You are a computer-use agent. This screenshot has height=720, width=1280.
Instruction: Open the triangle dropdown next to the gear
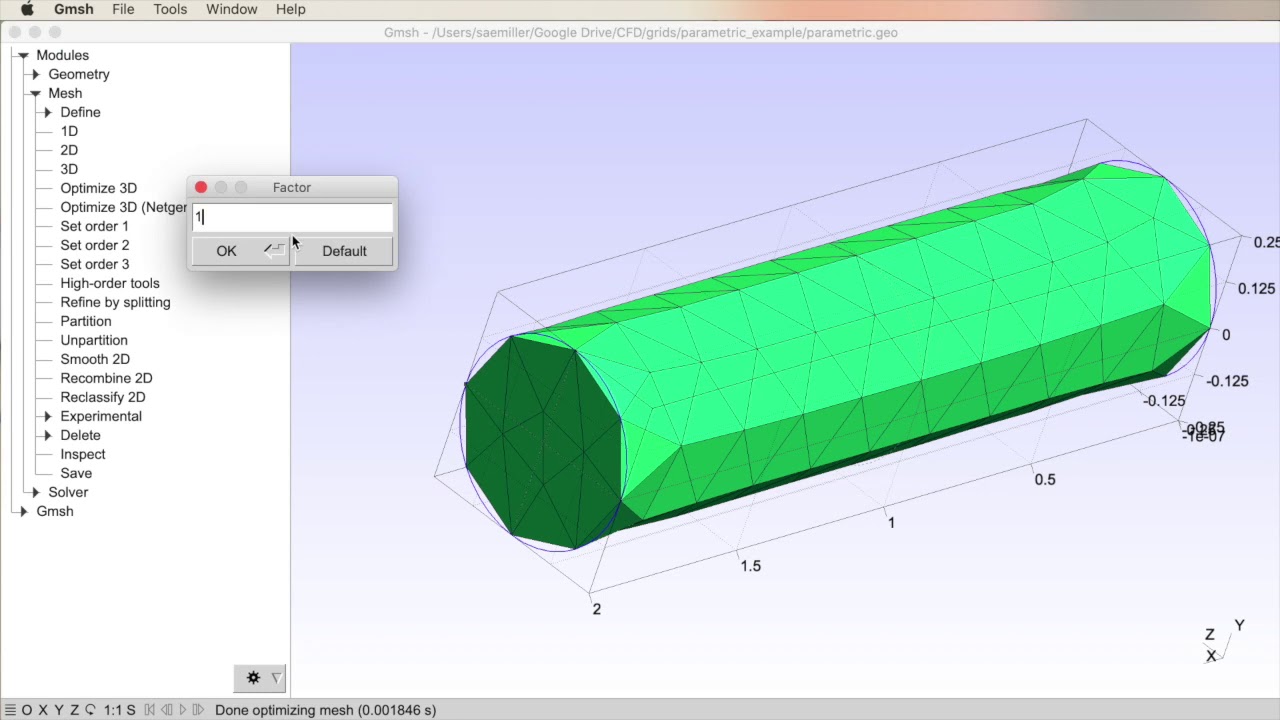276,678
